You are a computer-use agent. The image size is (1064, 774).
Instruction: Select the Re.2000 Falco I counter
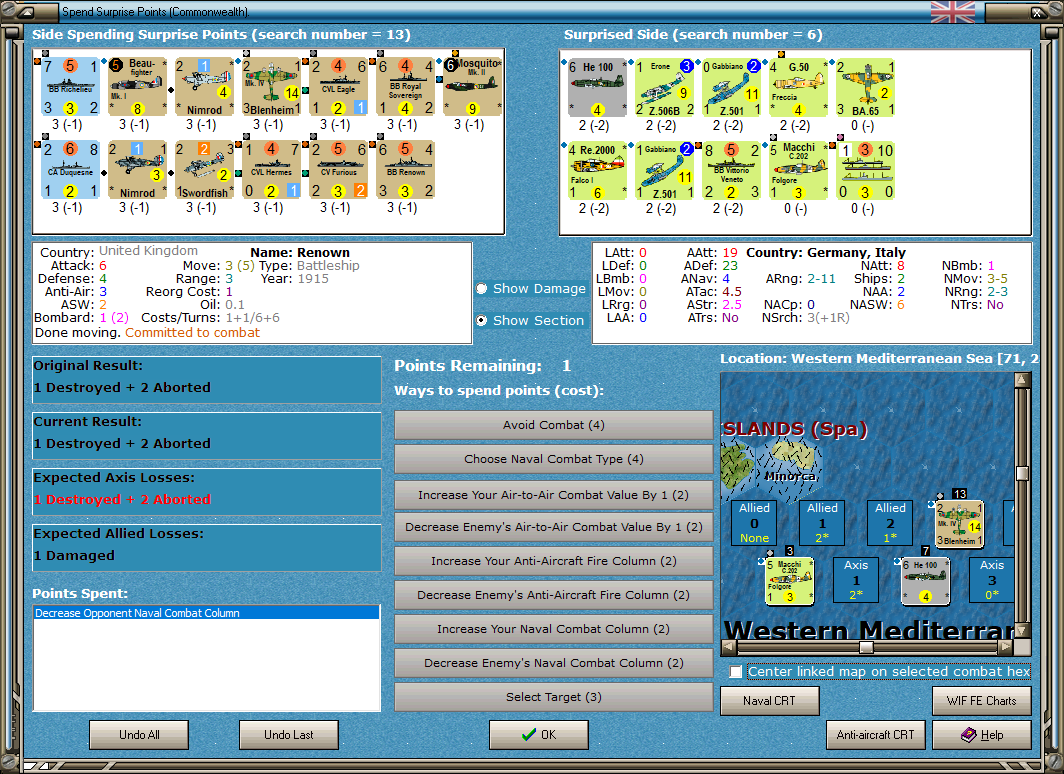pos(597,170)
